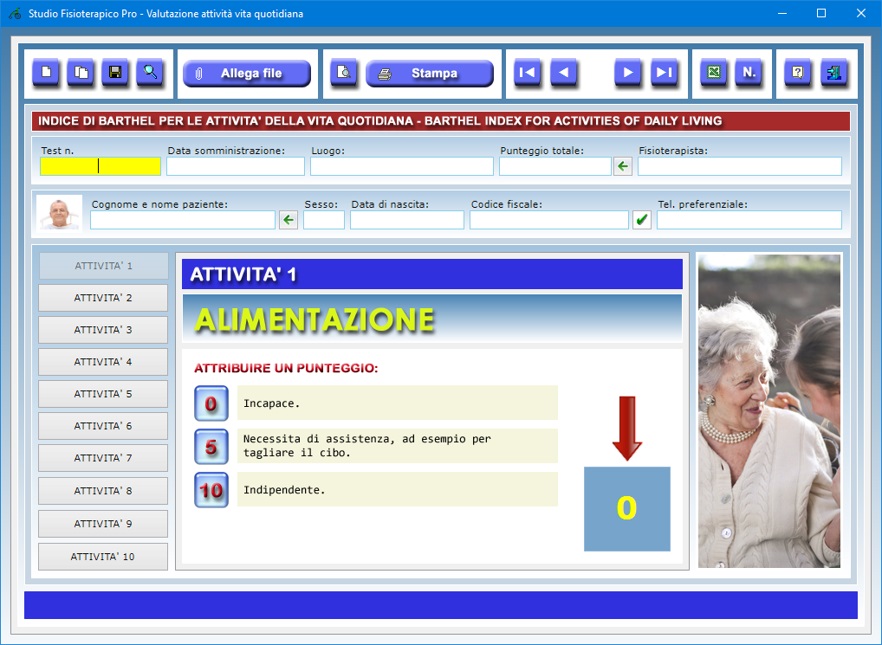
Task: Click Cognome e nome paziente field
Action: 183,220
